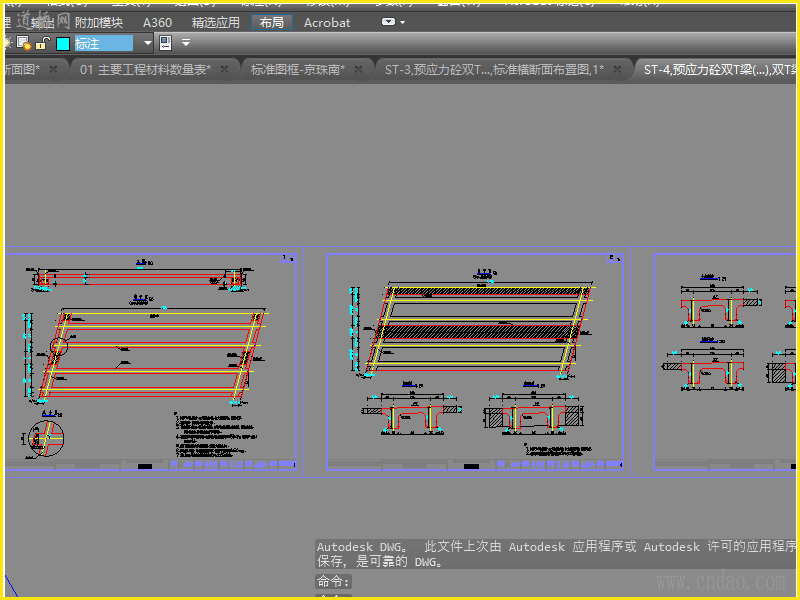This screenshot has width=800, height=600.
Task: Close the 01 主要工程材料数量表 tab
Action: [x=224, y=69]
